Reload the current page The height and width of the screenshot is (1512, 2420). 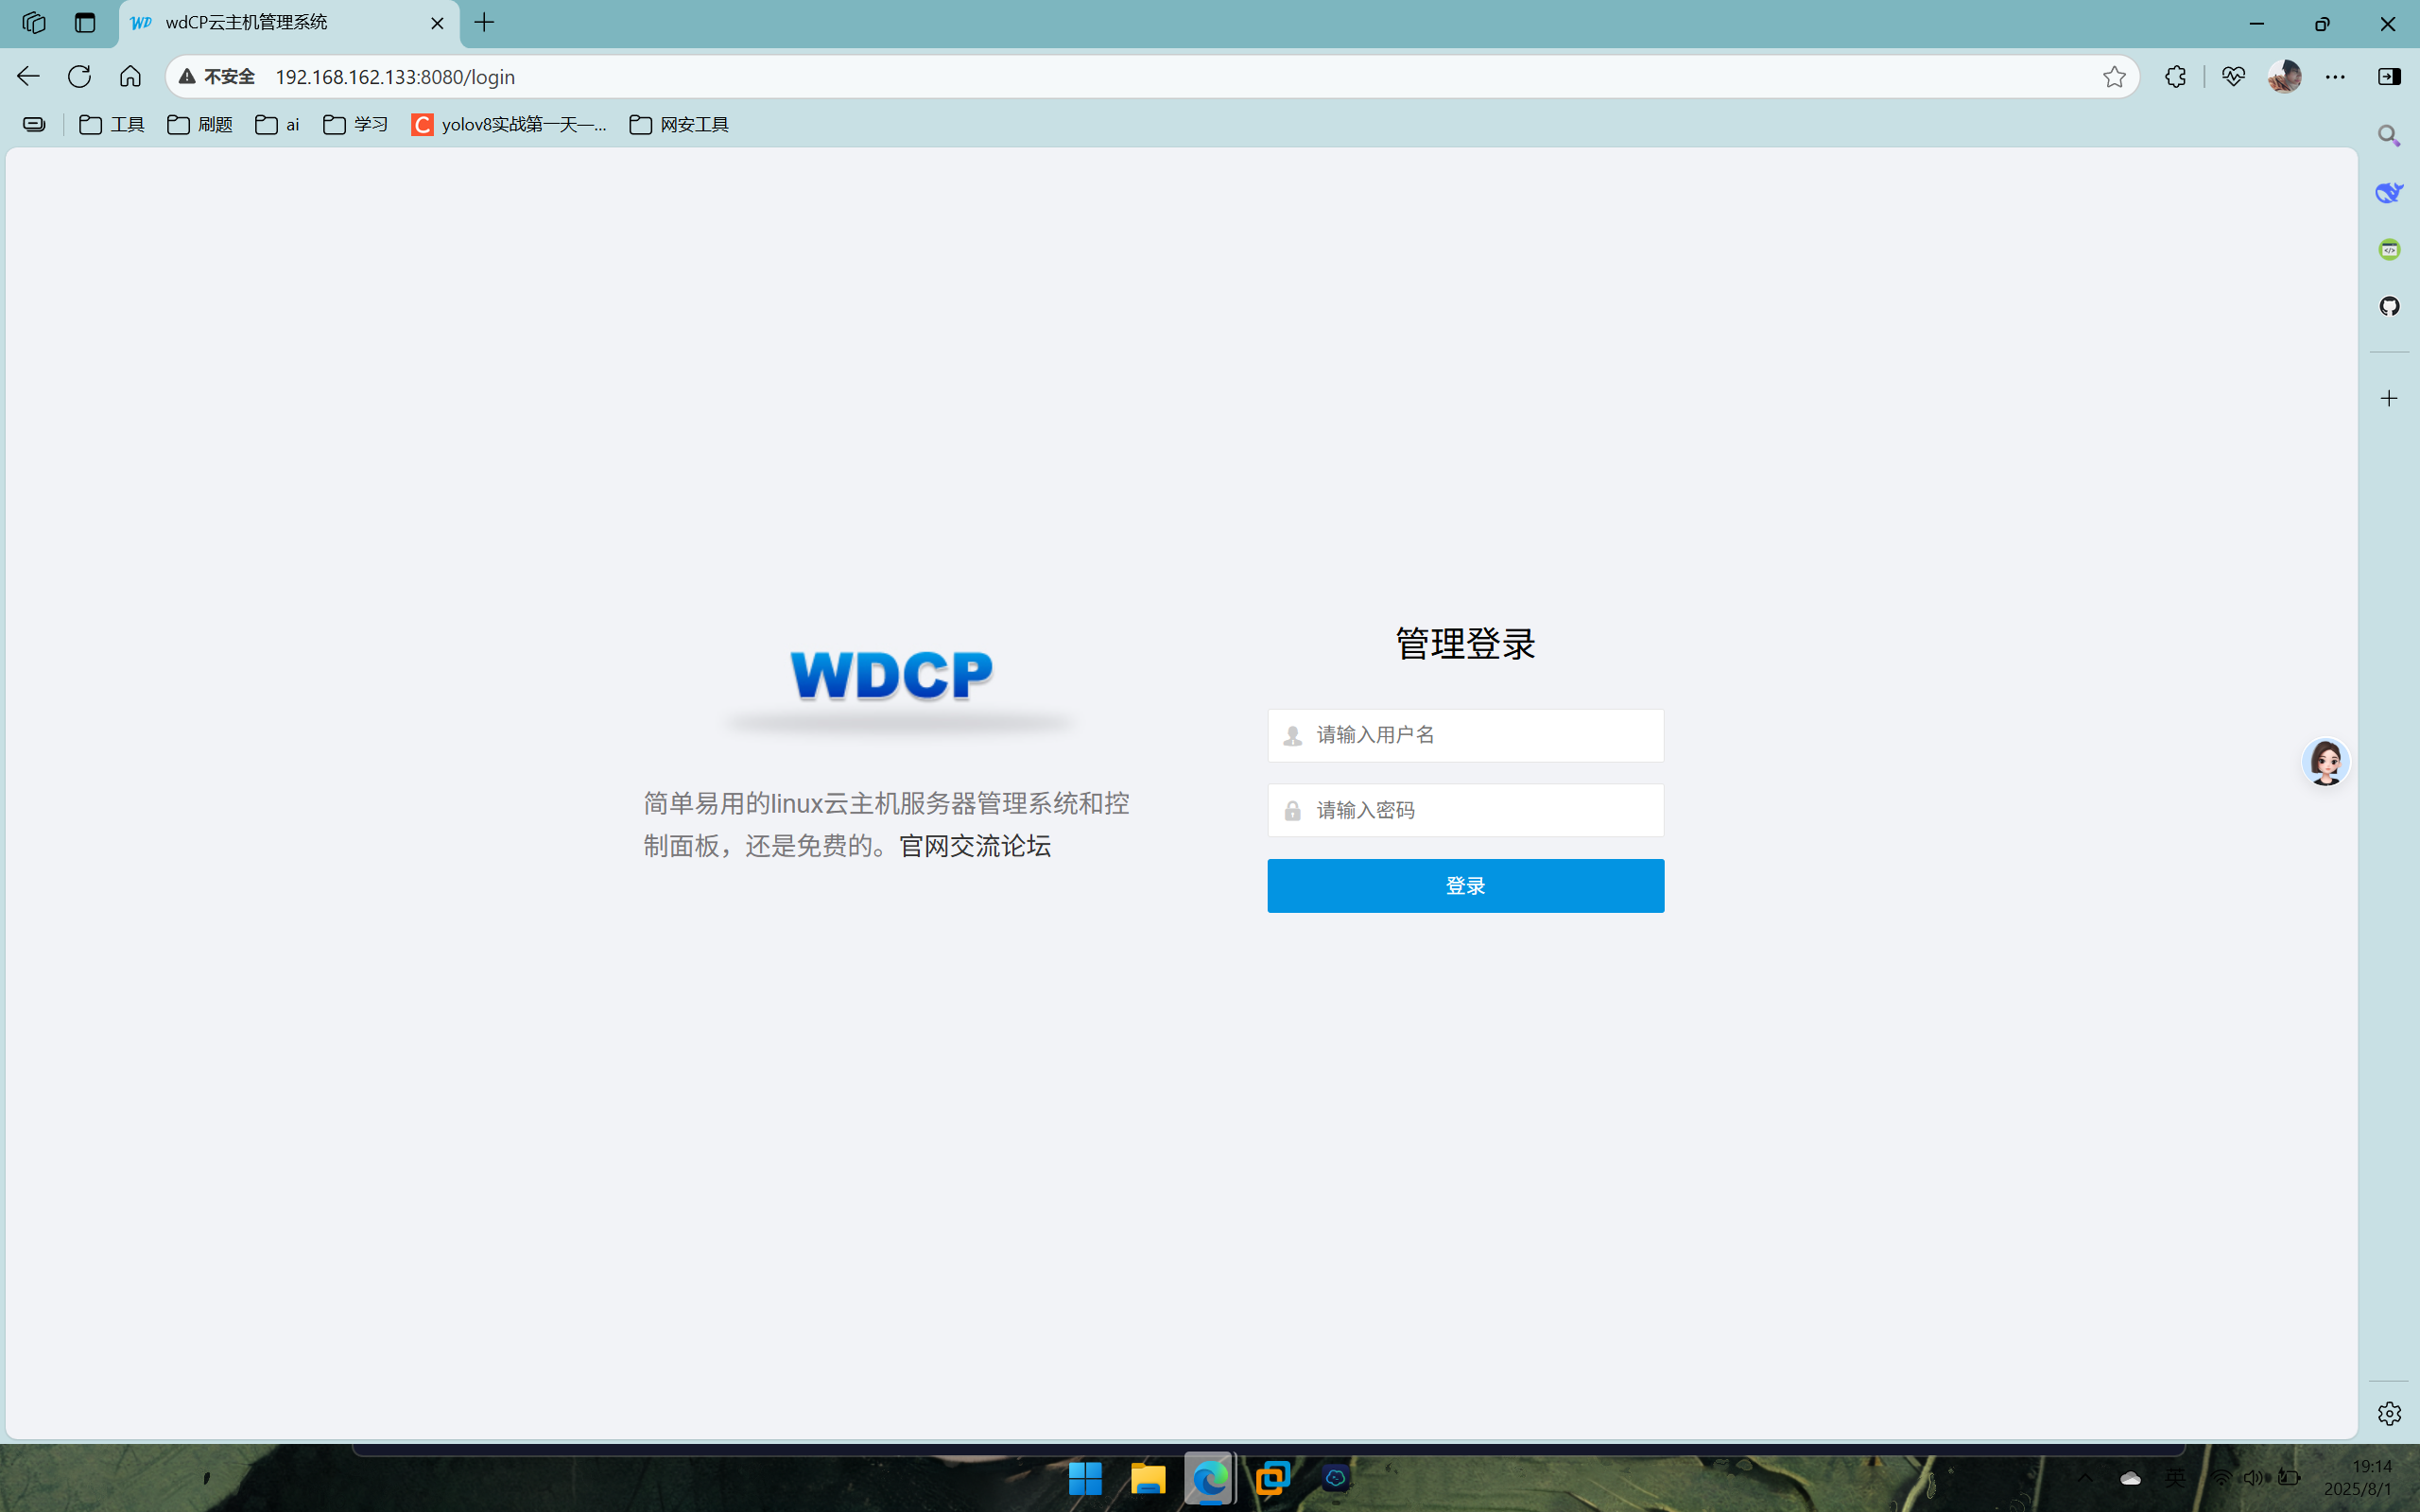coord(79,76)
